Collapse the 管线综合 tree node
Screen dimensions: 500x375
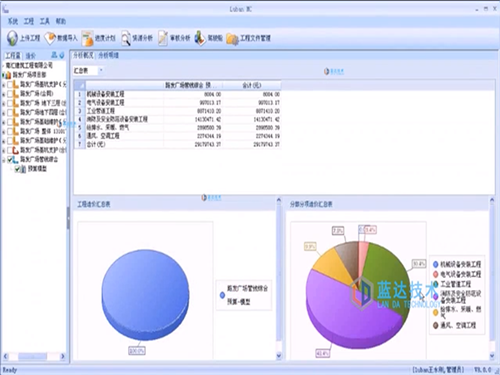coord(4,160)
